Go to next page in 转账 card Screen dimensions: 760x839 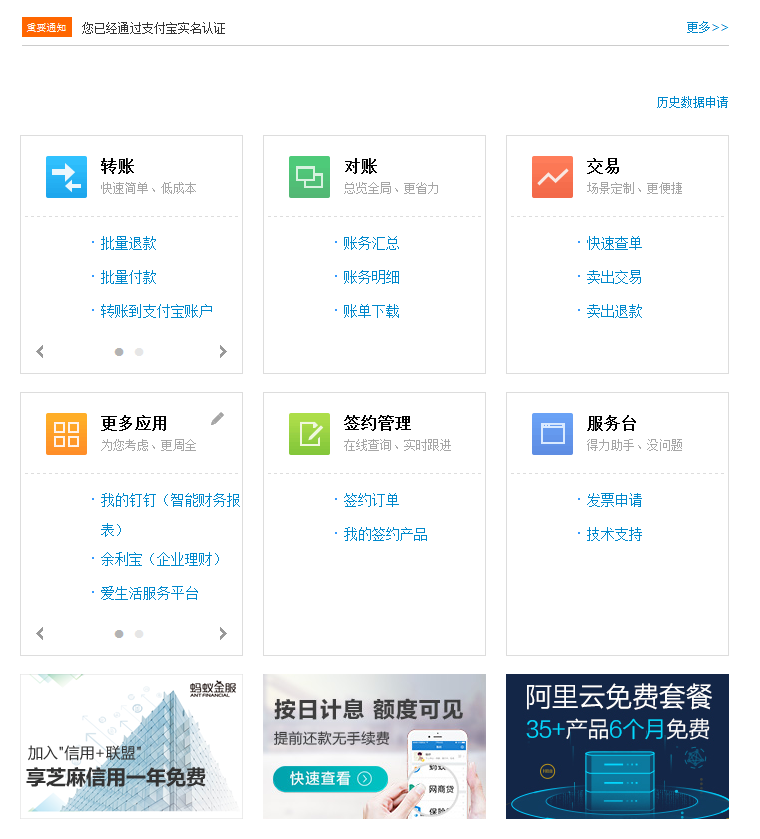click(x=223, y=352)
